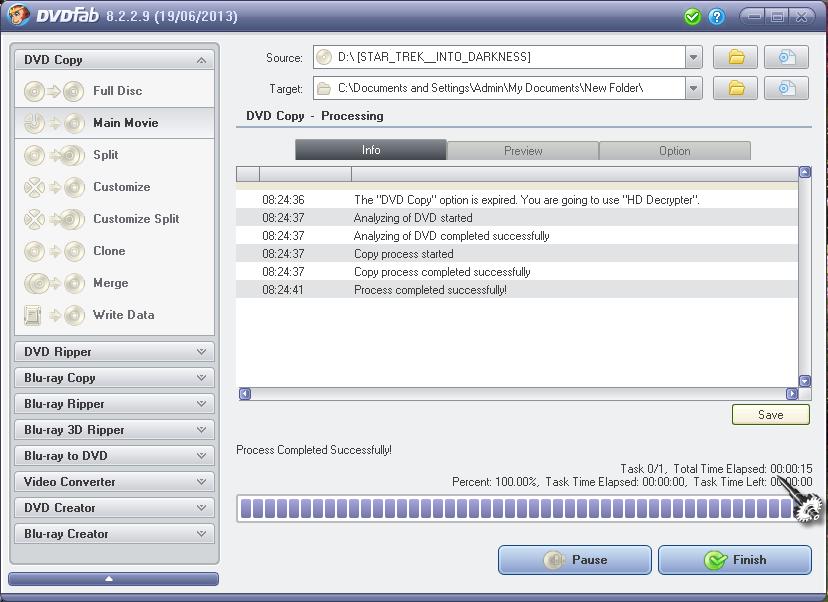Viewport: 828px width, 602px height.
Task: Switch to the Option tab
Action: click(x=674, y=151)
